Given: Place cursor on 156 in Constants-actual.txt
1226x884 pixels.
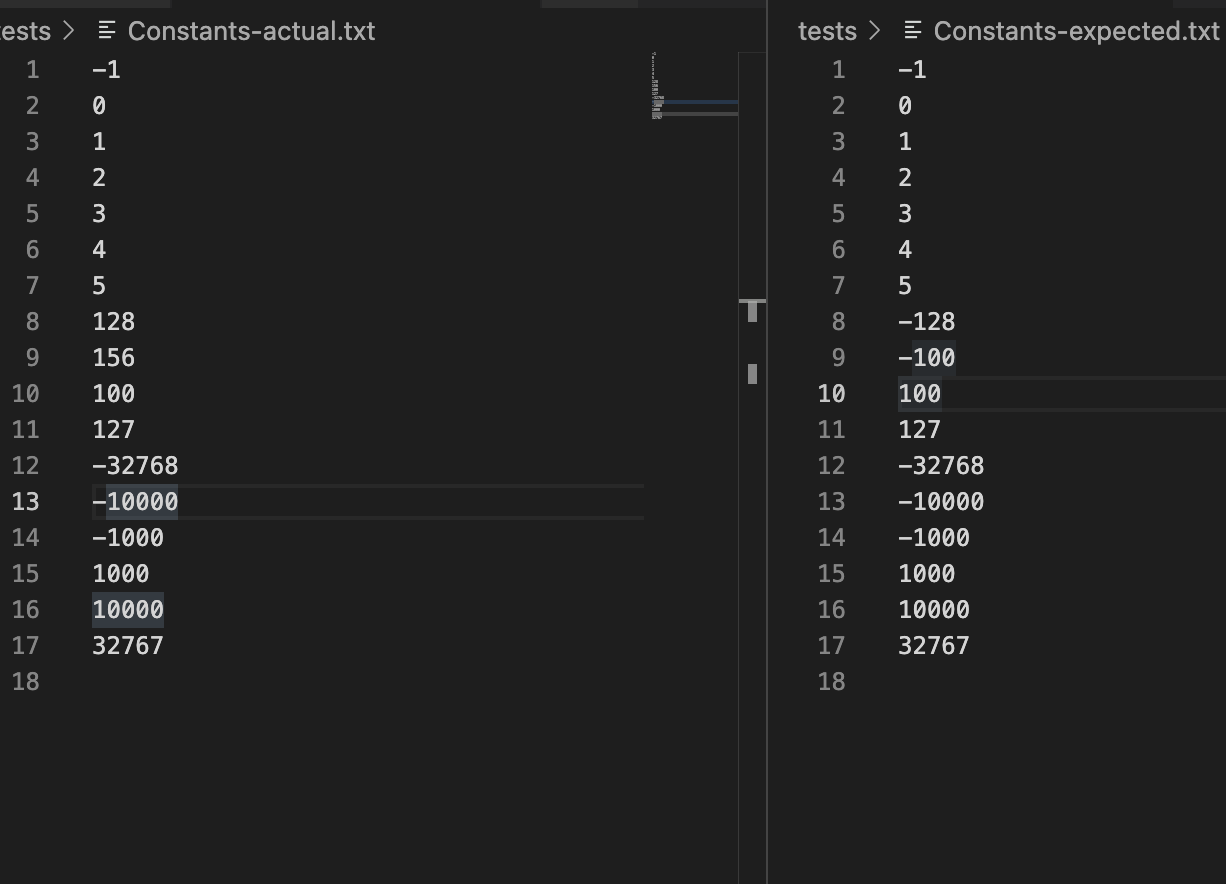Looking at the screenshot, I should click(113, 357).
